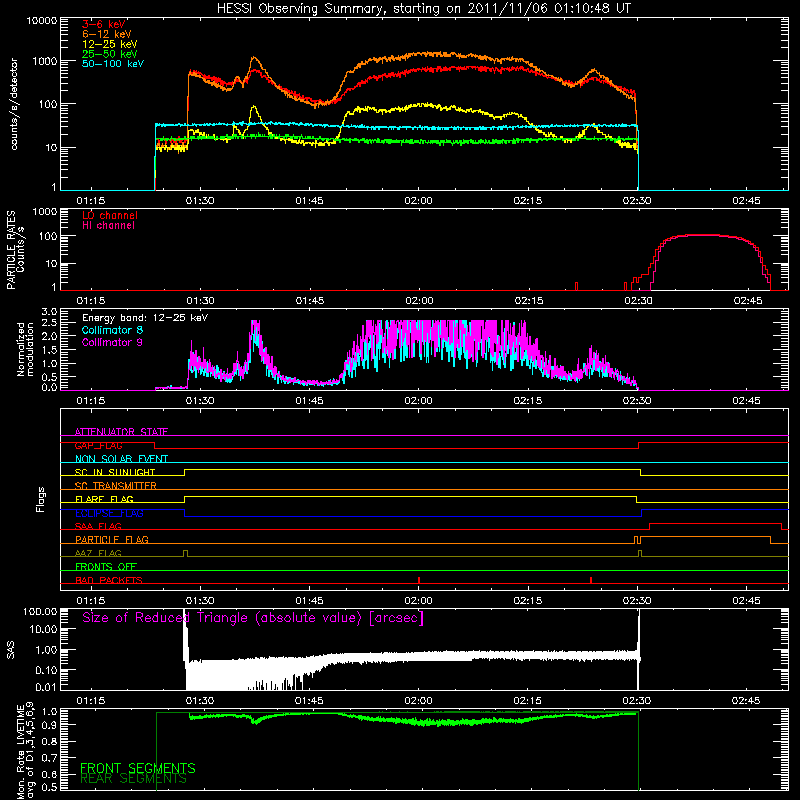The width and height of the screenshot is (800, 800).
Task: Select the FRONT SEGMENTS legend label
Action: tap(138, 768)
